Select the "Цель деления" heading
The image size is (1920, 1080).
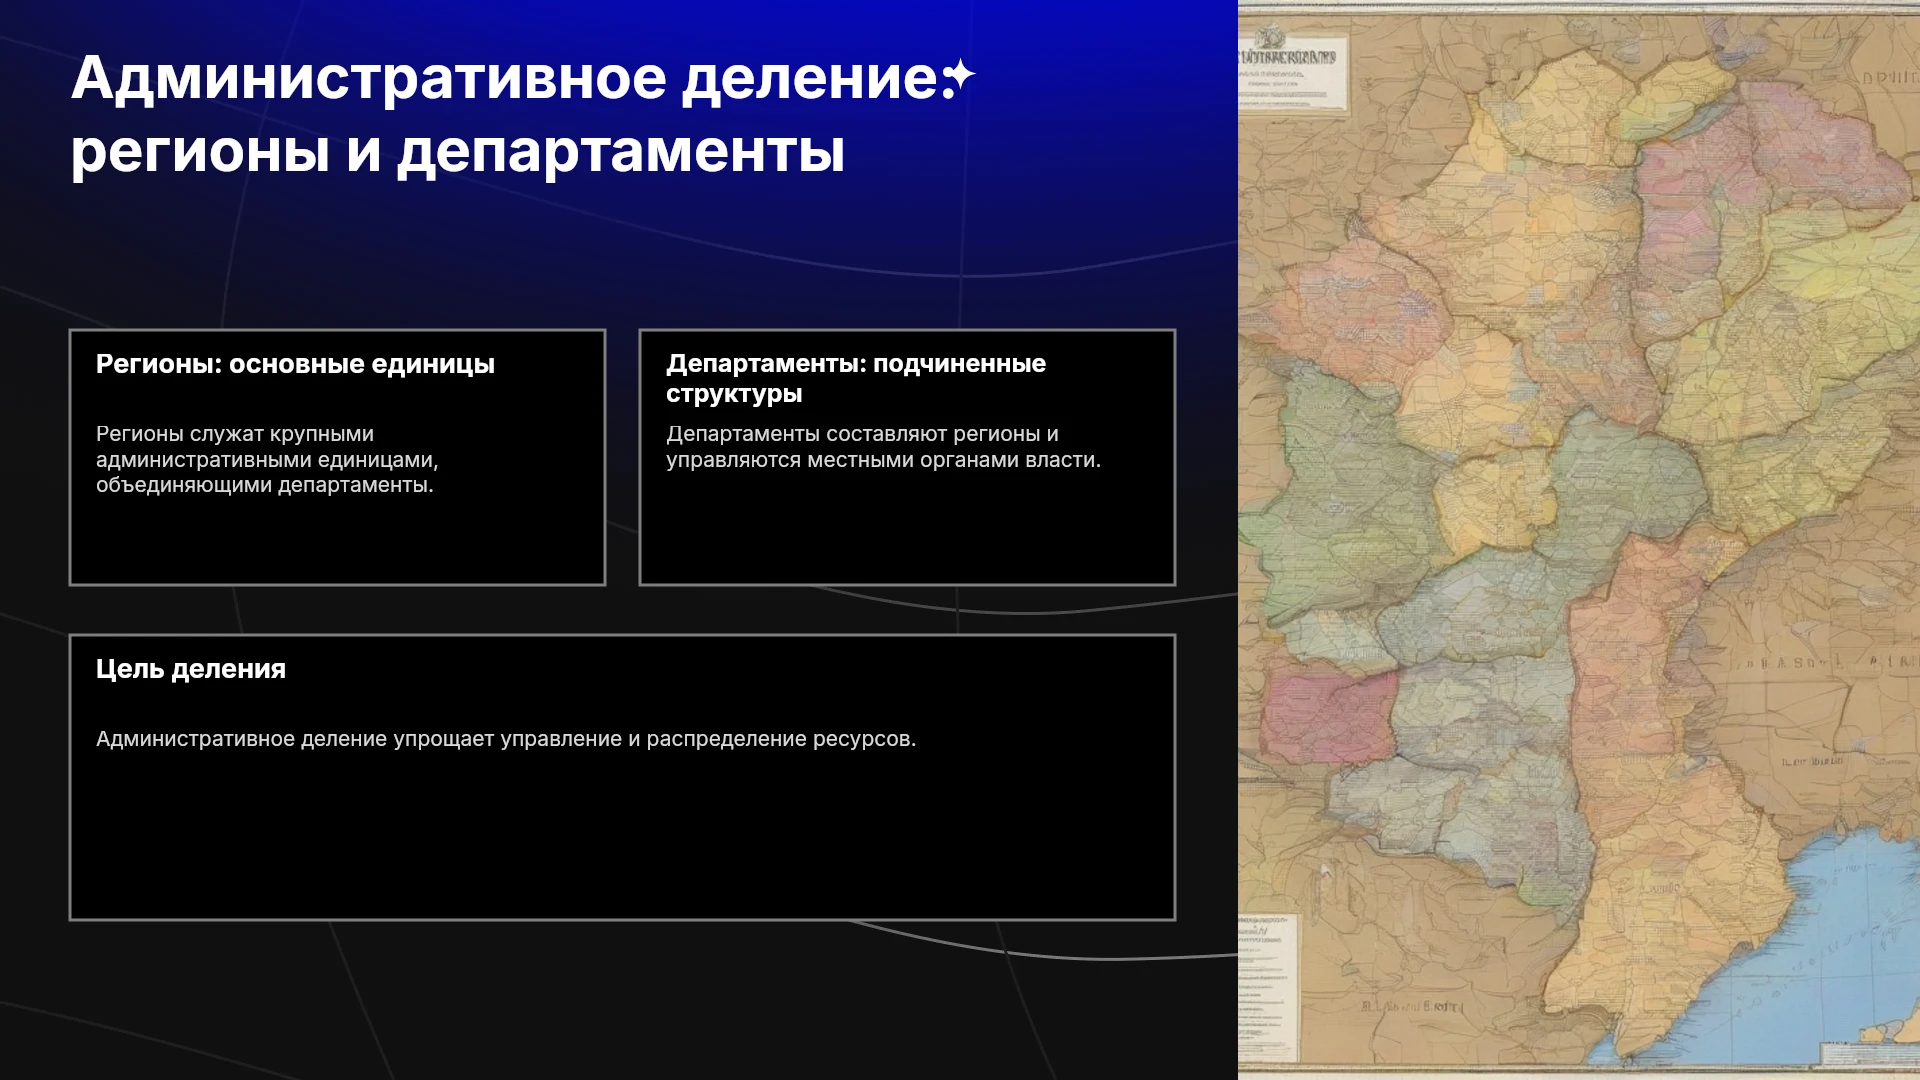[191, 669]
